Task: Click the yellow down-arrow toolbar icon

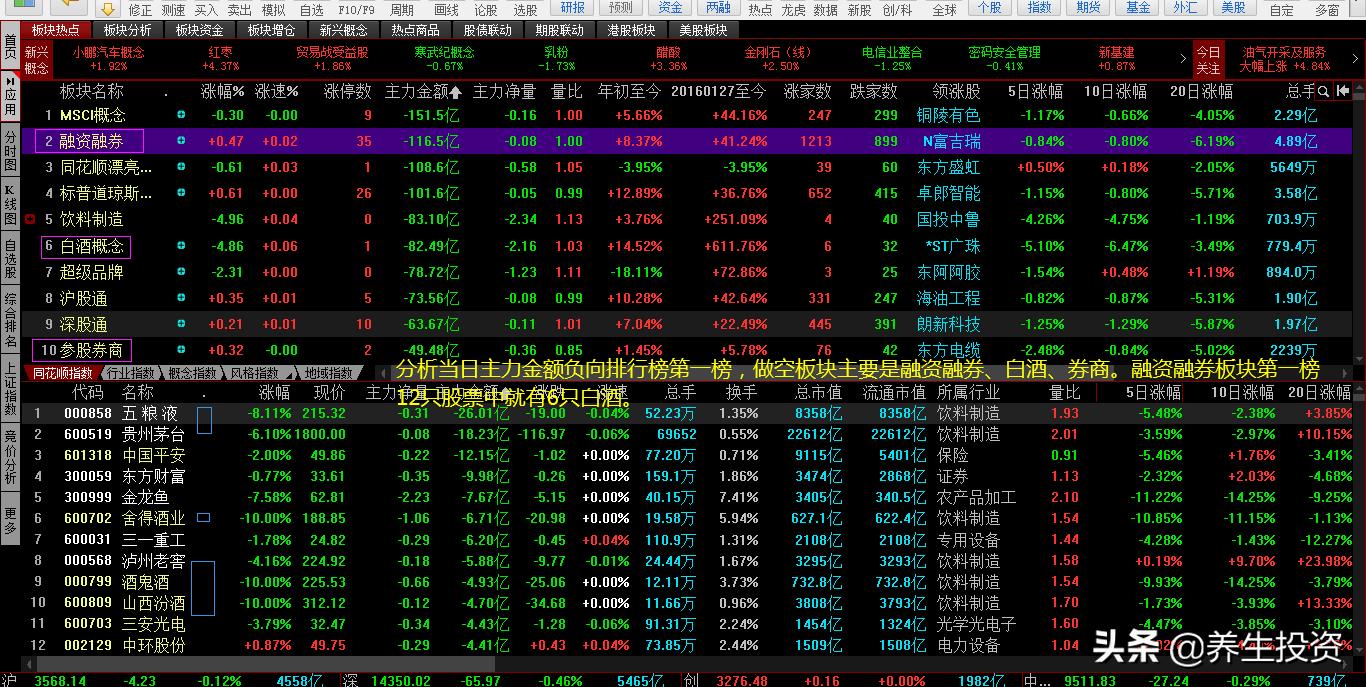Action: 108,9
